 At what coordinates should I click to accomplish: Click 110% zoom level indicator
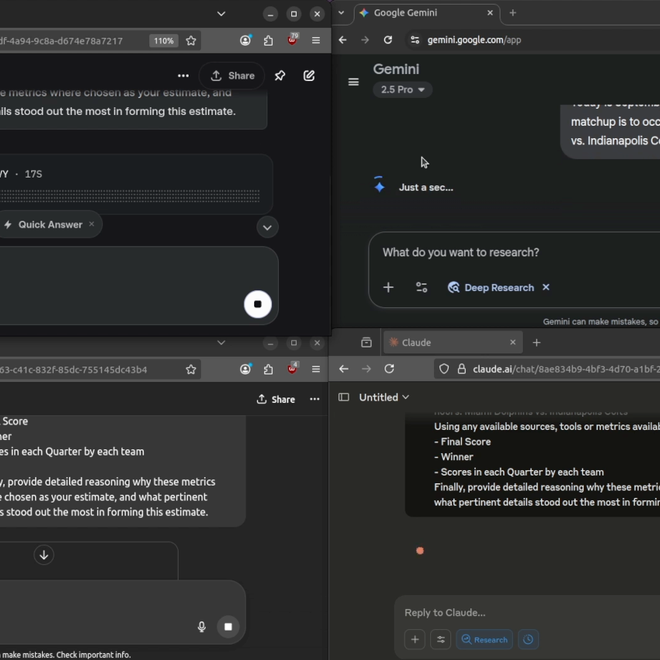point(164,41)
